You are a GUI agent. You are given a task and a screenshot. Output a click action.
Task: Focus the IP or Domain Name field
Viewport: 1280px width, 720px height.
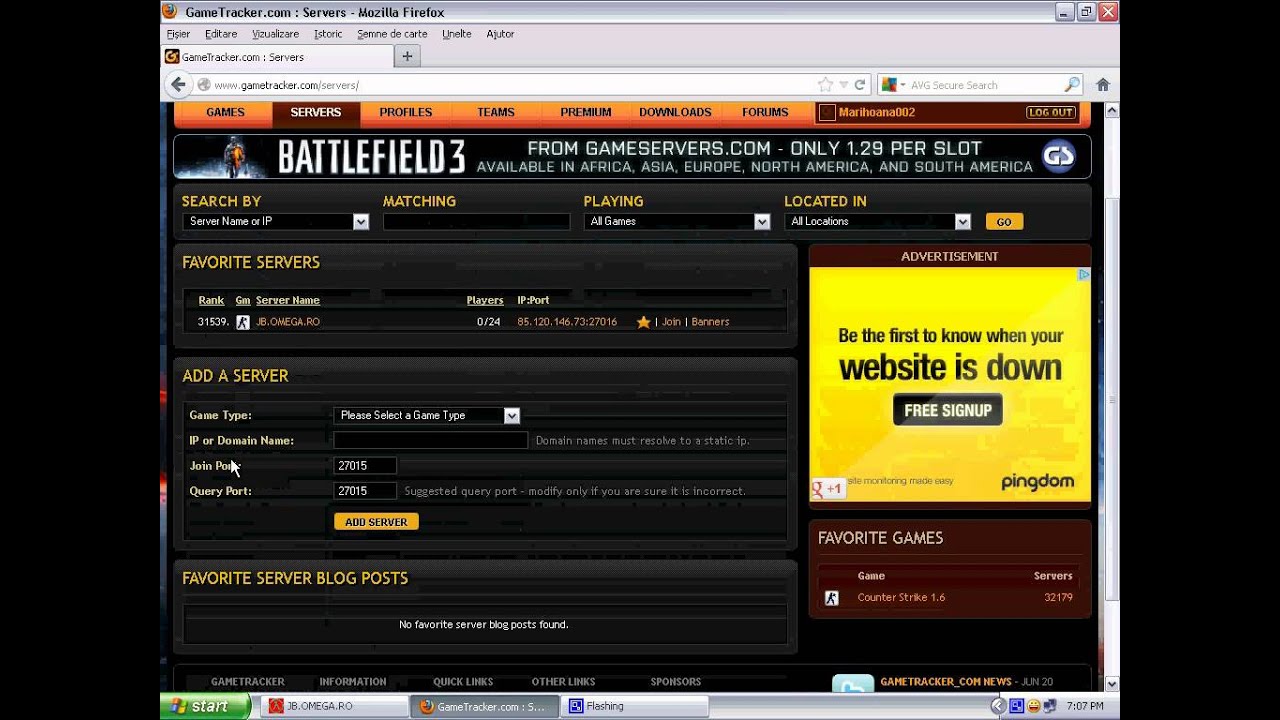pos(430,440)
